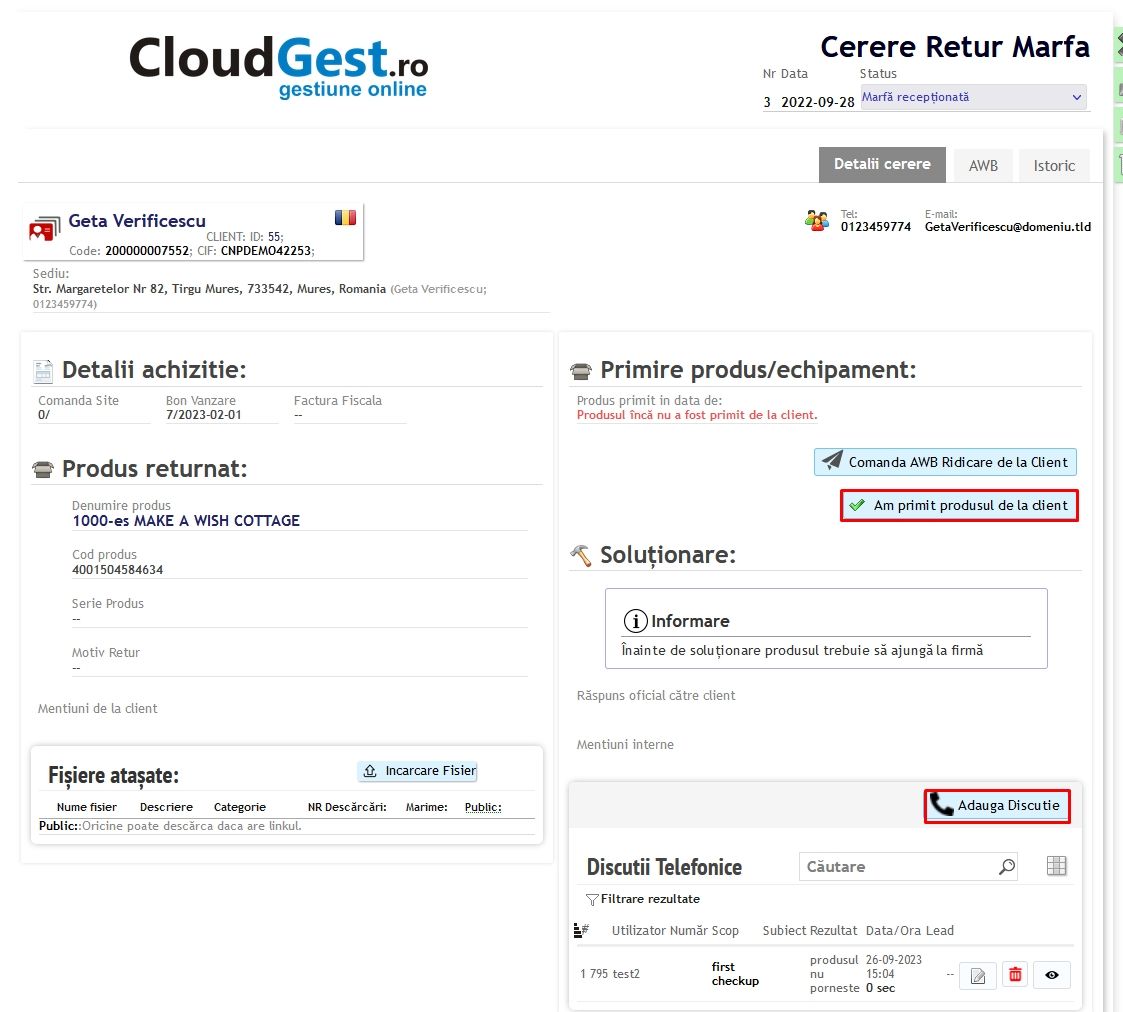The height and width of the screenshot is (1012, 1123).
Task: Click the Utilizator column header
Action: click(639, 930)
